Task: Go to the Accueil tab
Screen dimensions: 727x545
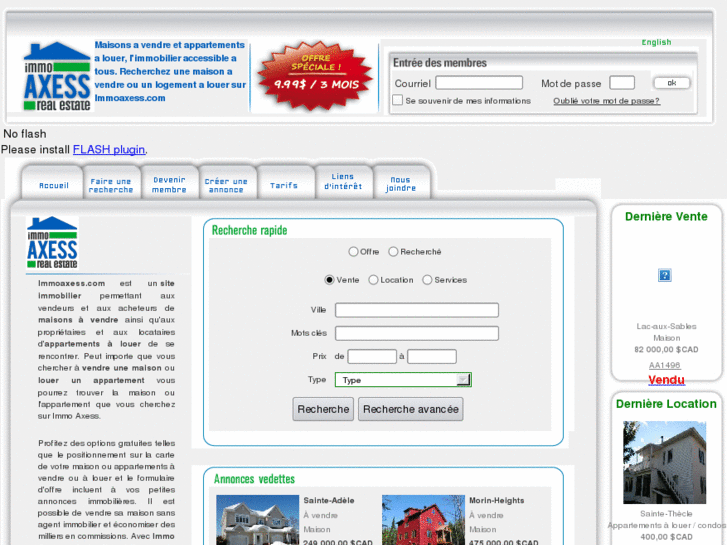Action: (x=54, y=185)
